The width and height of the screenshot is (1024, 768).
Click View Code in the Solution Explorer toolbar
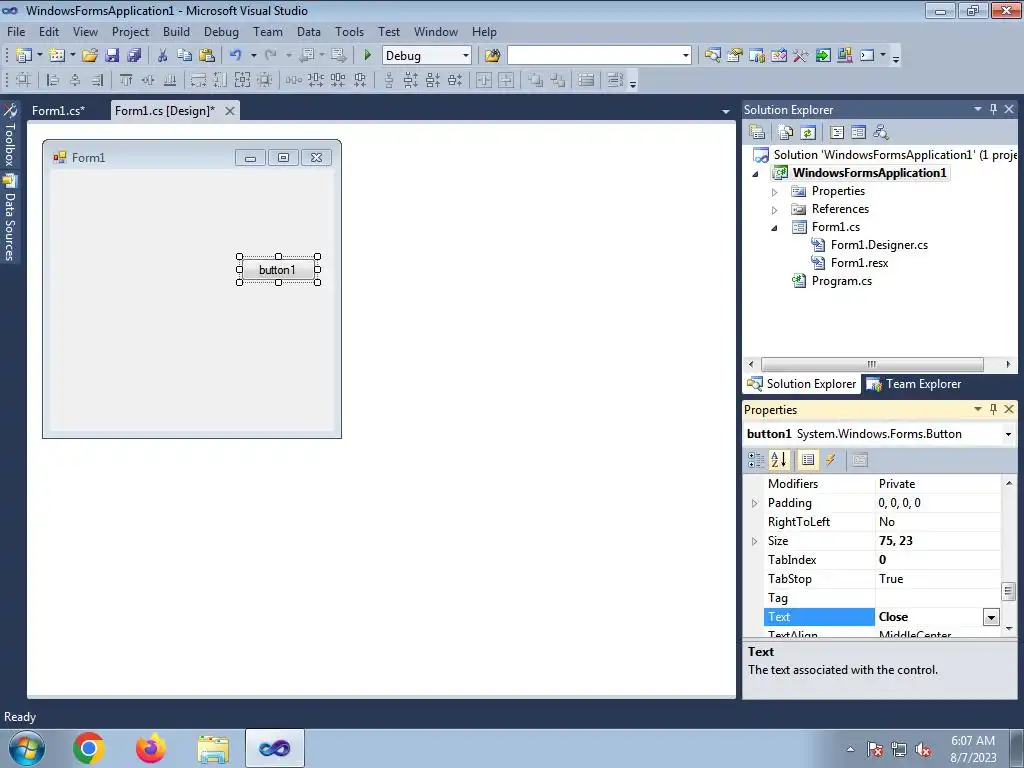pos(837,133)
